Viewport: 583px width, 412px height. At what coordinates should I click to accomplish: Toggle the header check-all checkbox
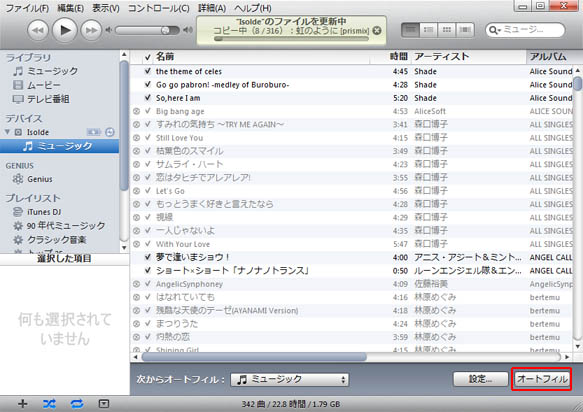(x=148, y=57)
